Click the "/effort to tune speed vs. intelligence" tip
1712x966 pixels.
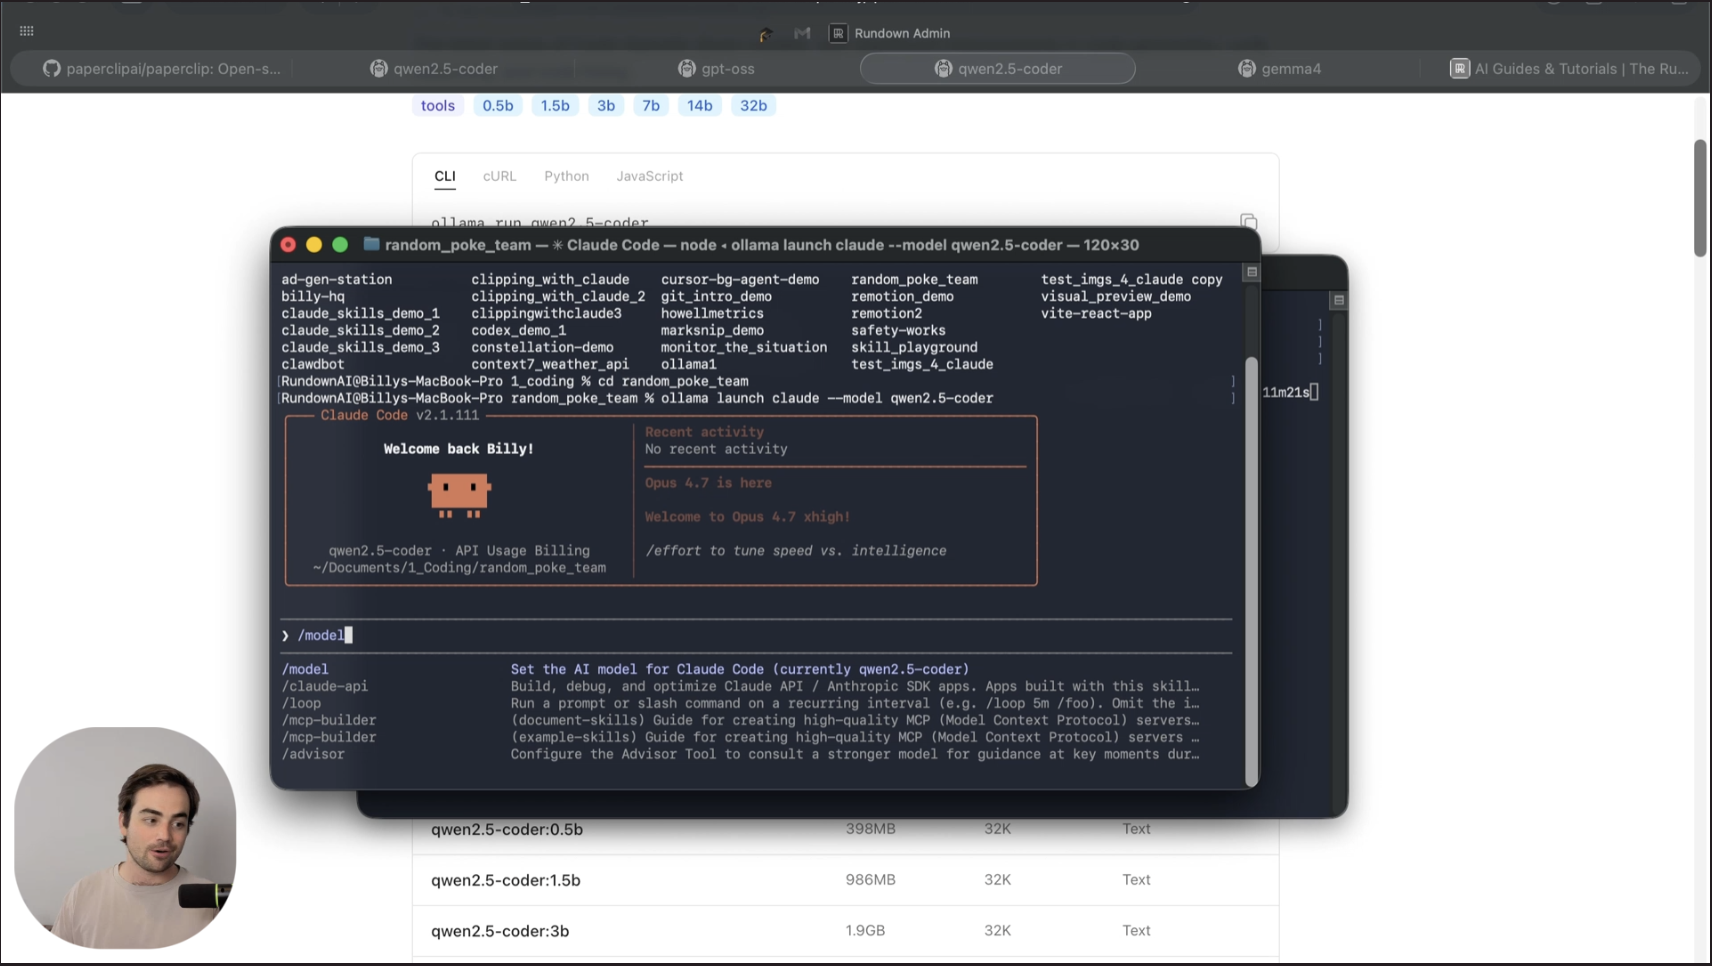(x=796, y=551)
